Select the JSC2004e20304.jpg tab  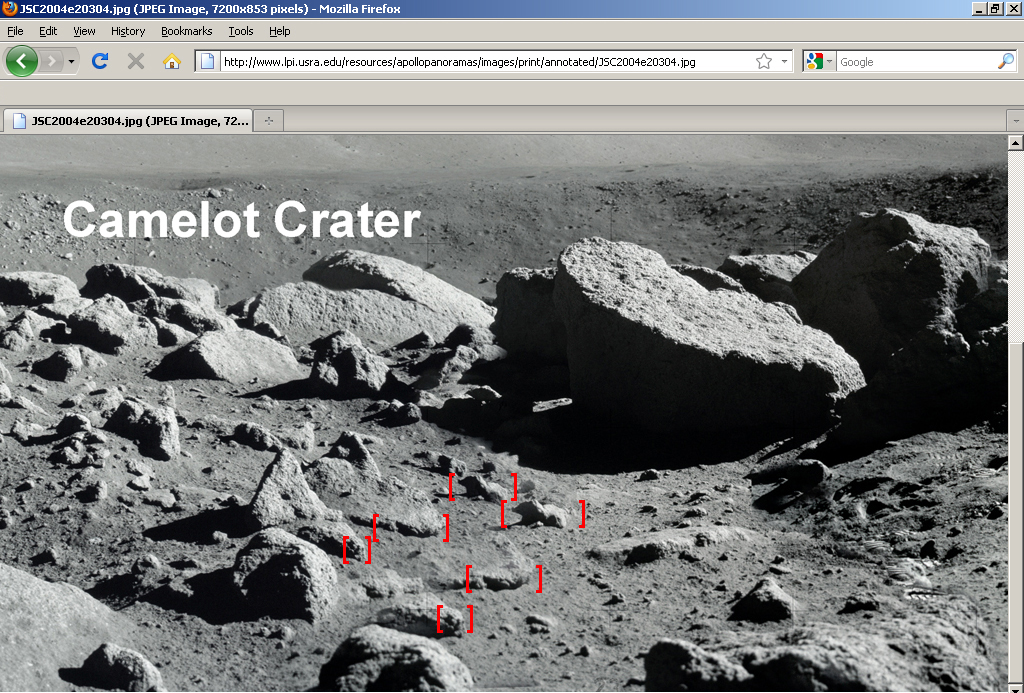click(128, 121)
